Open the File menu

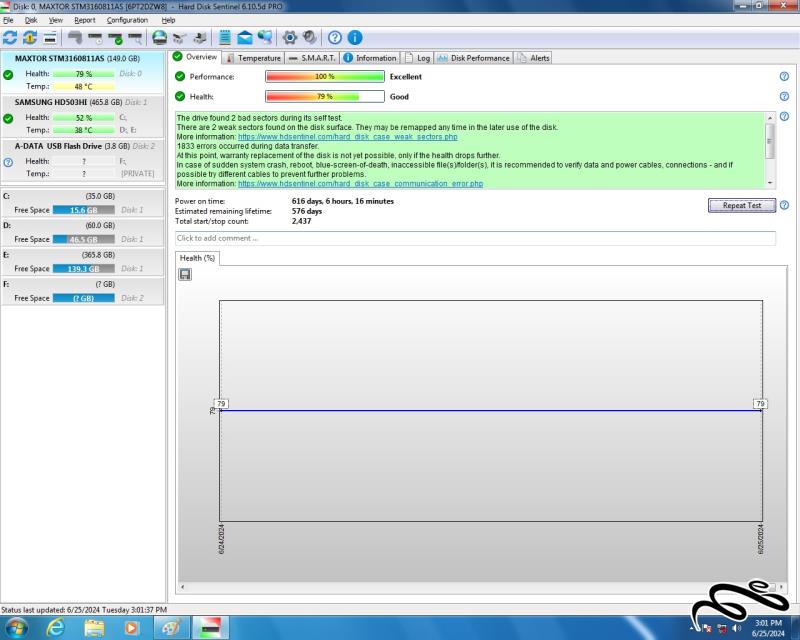coord(8,20)
